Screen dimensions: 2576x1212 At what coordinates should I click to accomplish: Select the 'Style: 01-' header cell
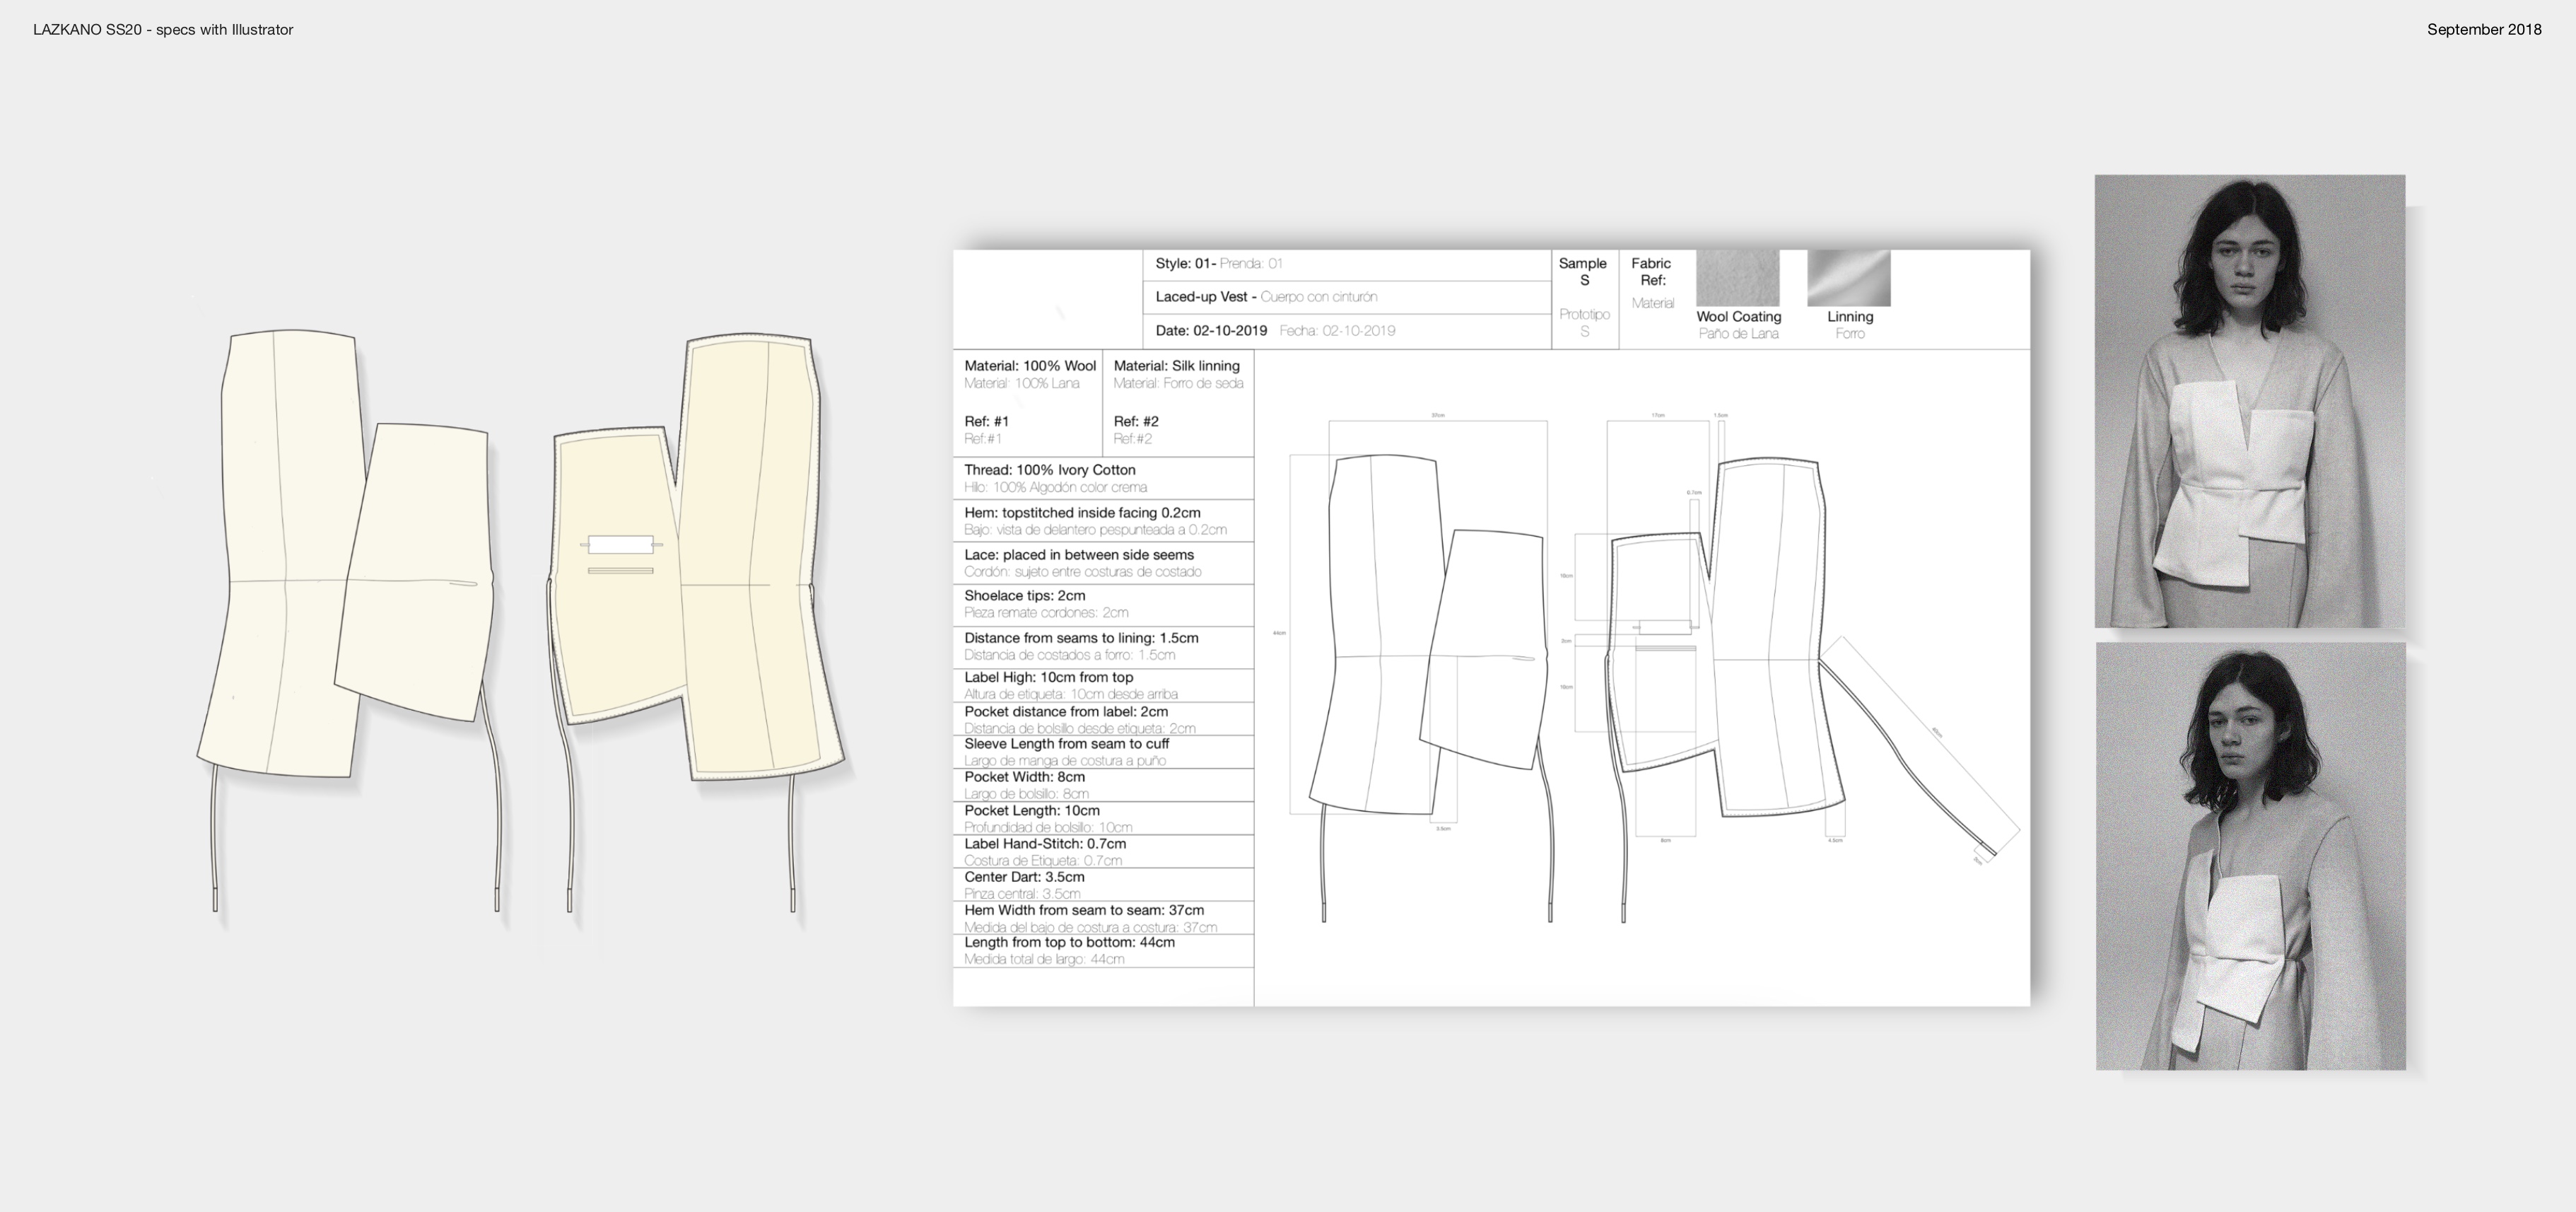pos(1346,264)
